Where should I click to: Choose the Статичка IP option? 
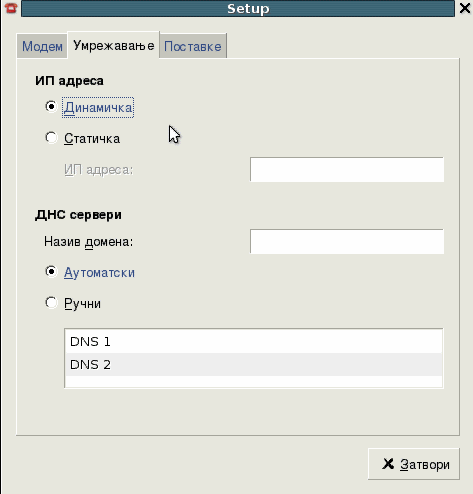click(x=51, y=138)
